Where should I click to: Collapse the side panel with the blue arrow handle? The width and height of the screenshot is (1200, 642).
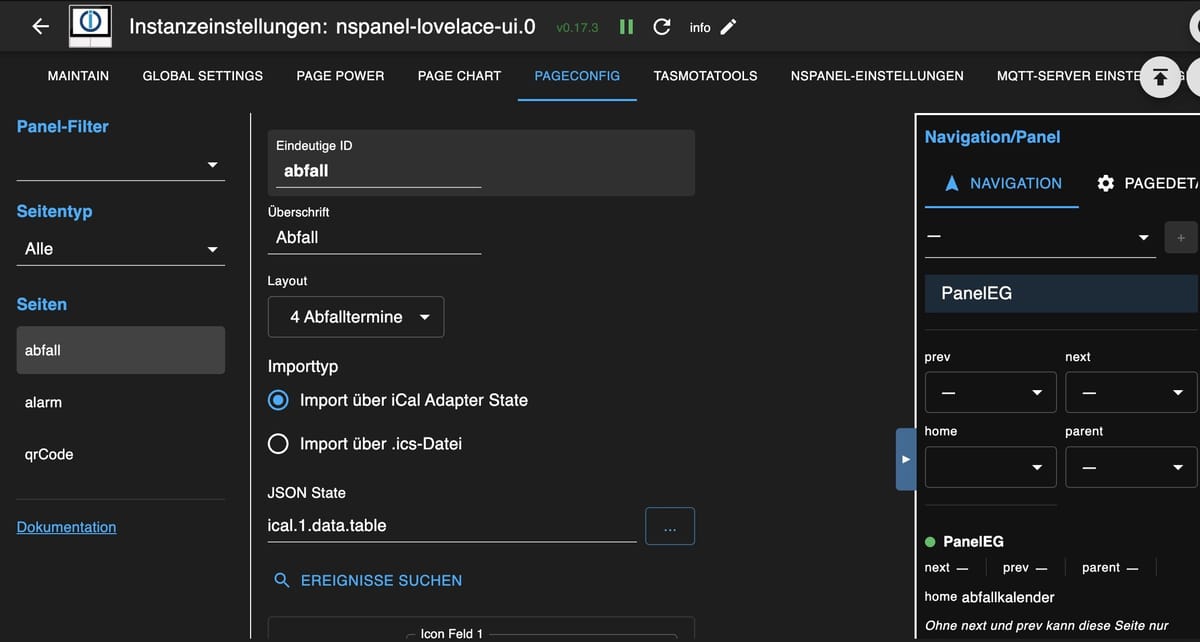905,459
